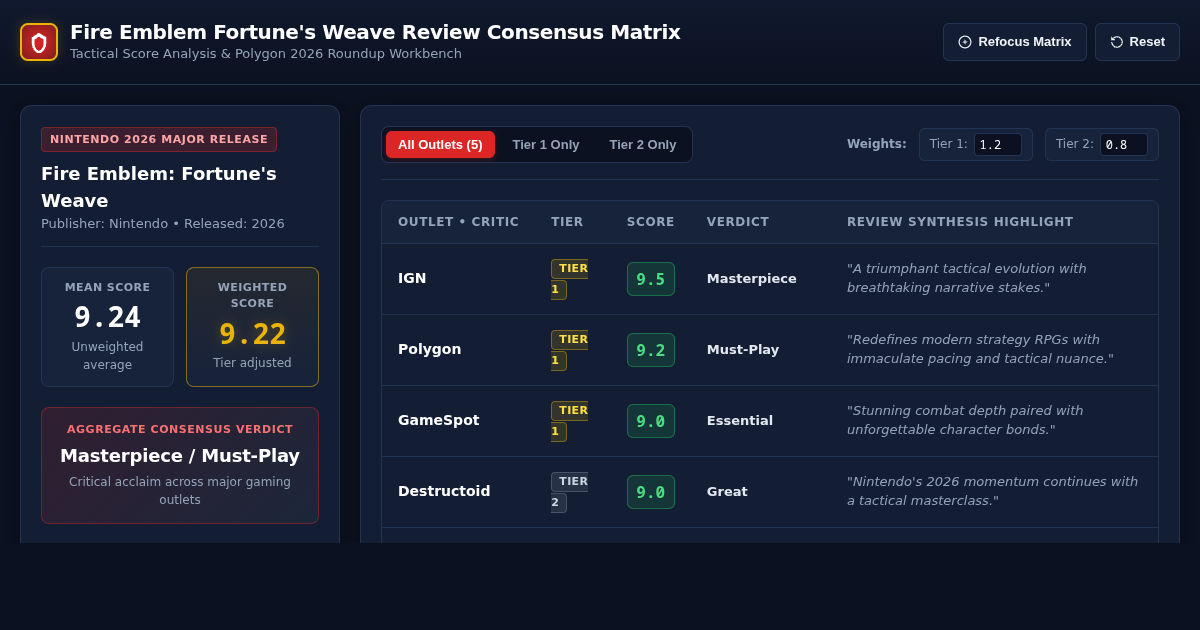Click the Tactical Score Analysis subtitle
1200x630 pixels.
pyautogui.click(x=266, y=54)
